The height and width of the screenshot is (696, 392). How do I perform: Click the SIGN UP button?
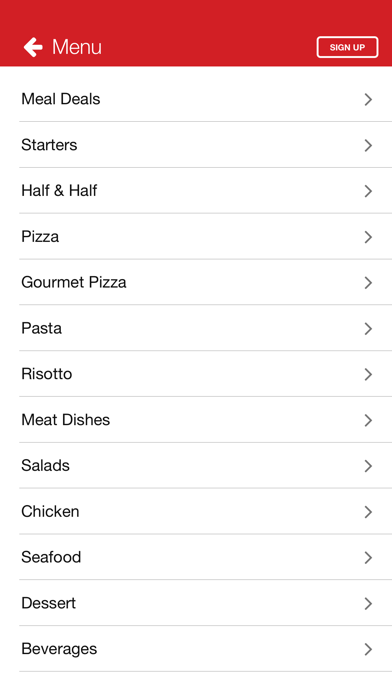(x=347, y=47)
